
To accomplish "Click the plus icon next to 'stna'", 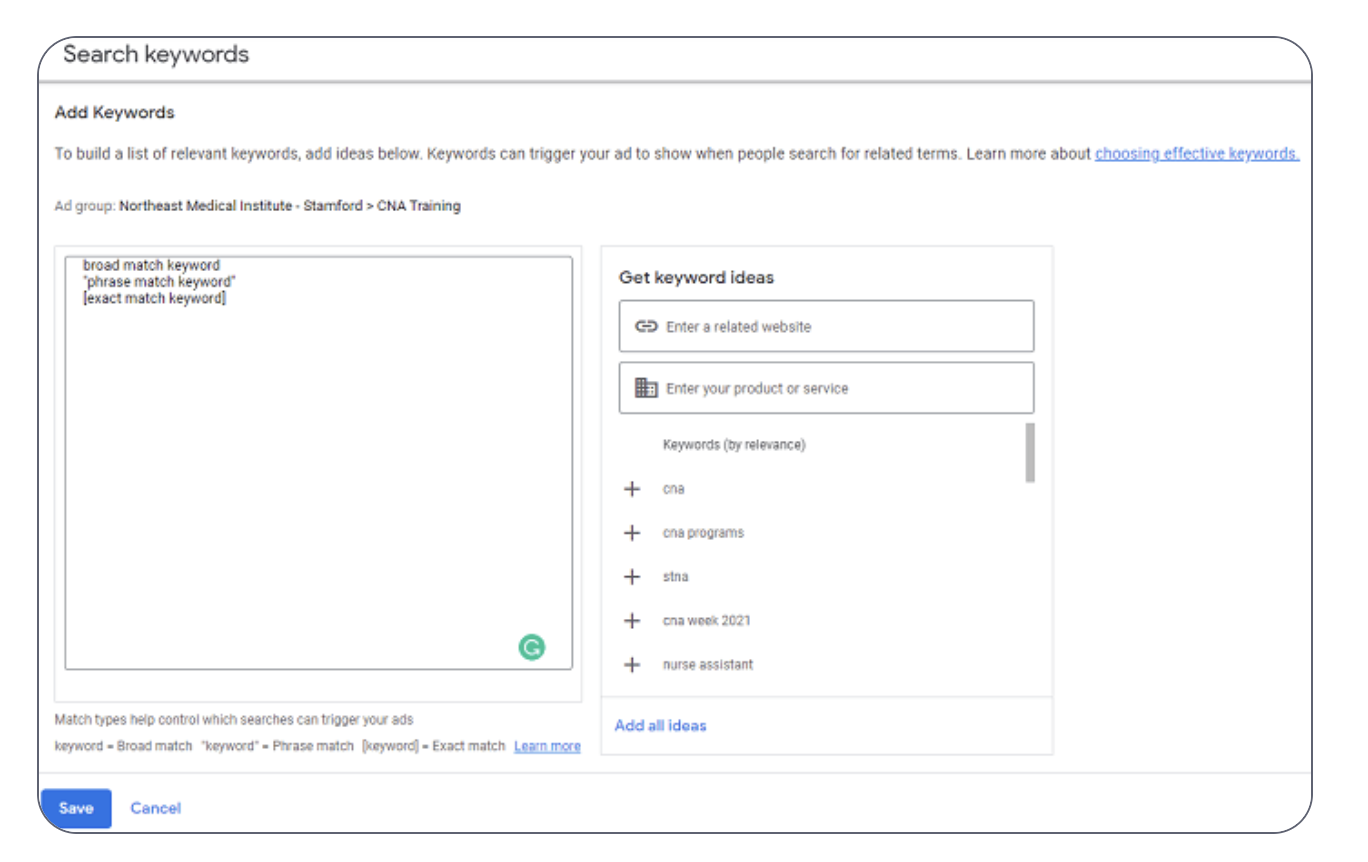I will (631, 577).
